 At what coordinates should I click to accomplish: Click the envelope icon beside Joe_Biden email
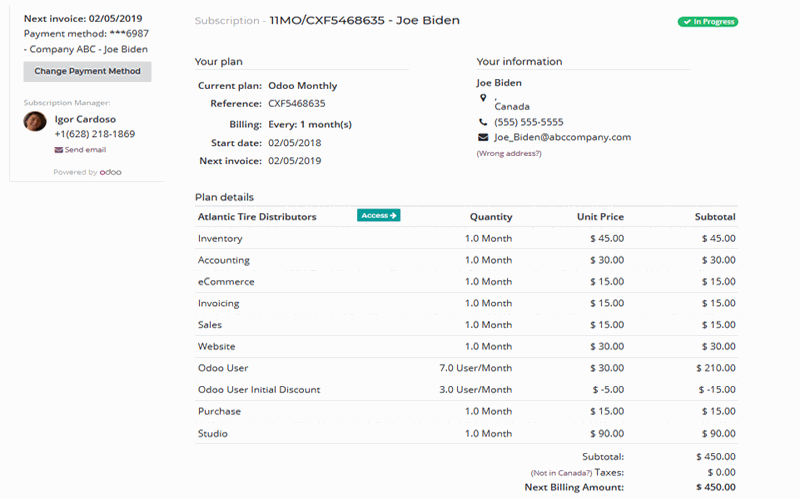483,137
